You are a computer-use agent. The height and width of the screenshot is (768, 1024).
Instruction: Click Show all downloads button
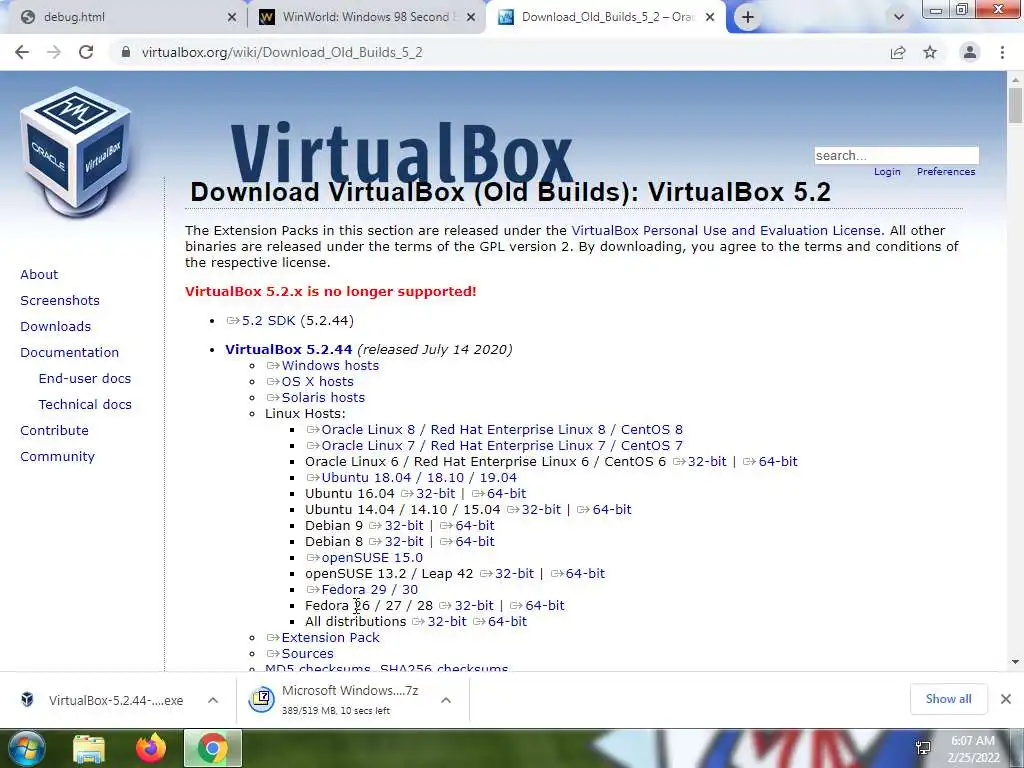pyautogui.click(x=948, y=699)
